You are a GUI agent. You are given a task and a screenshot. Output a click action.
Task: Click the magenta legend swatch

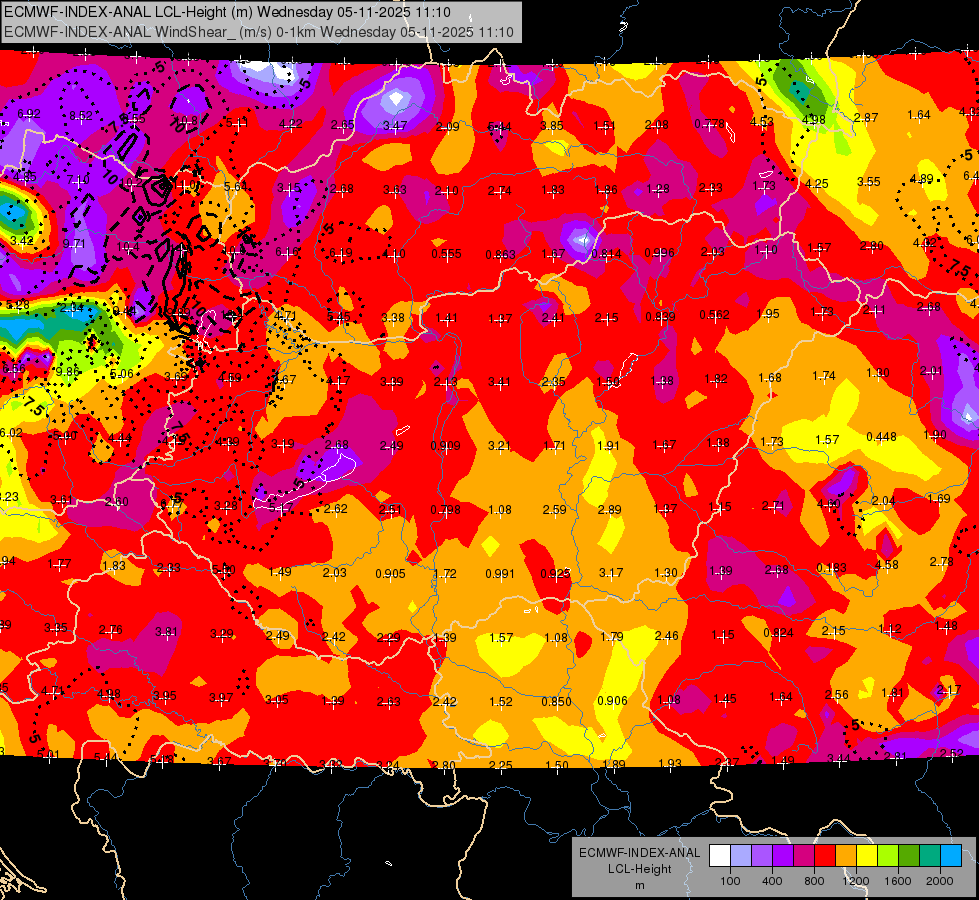(x=804, y=856)
